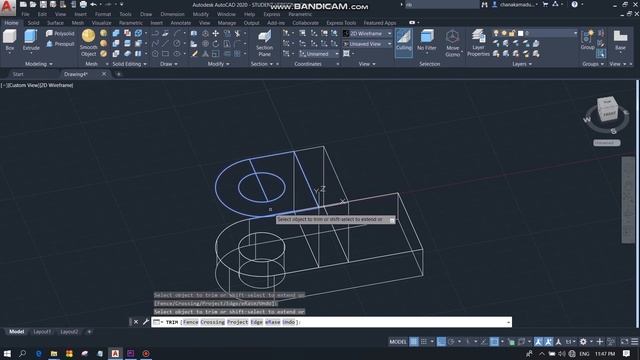Open the No Filter selection tool
This screenshot has width=640, height=360.
427,41
